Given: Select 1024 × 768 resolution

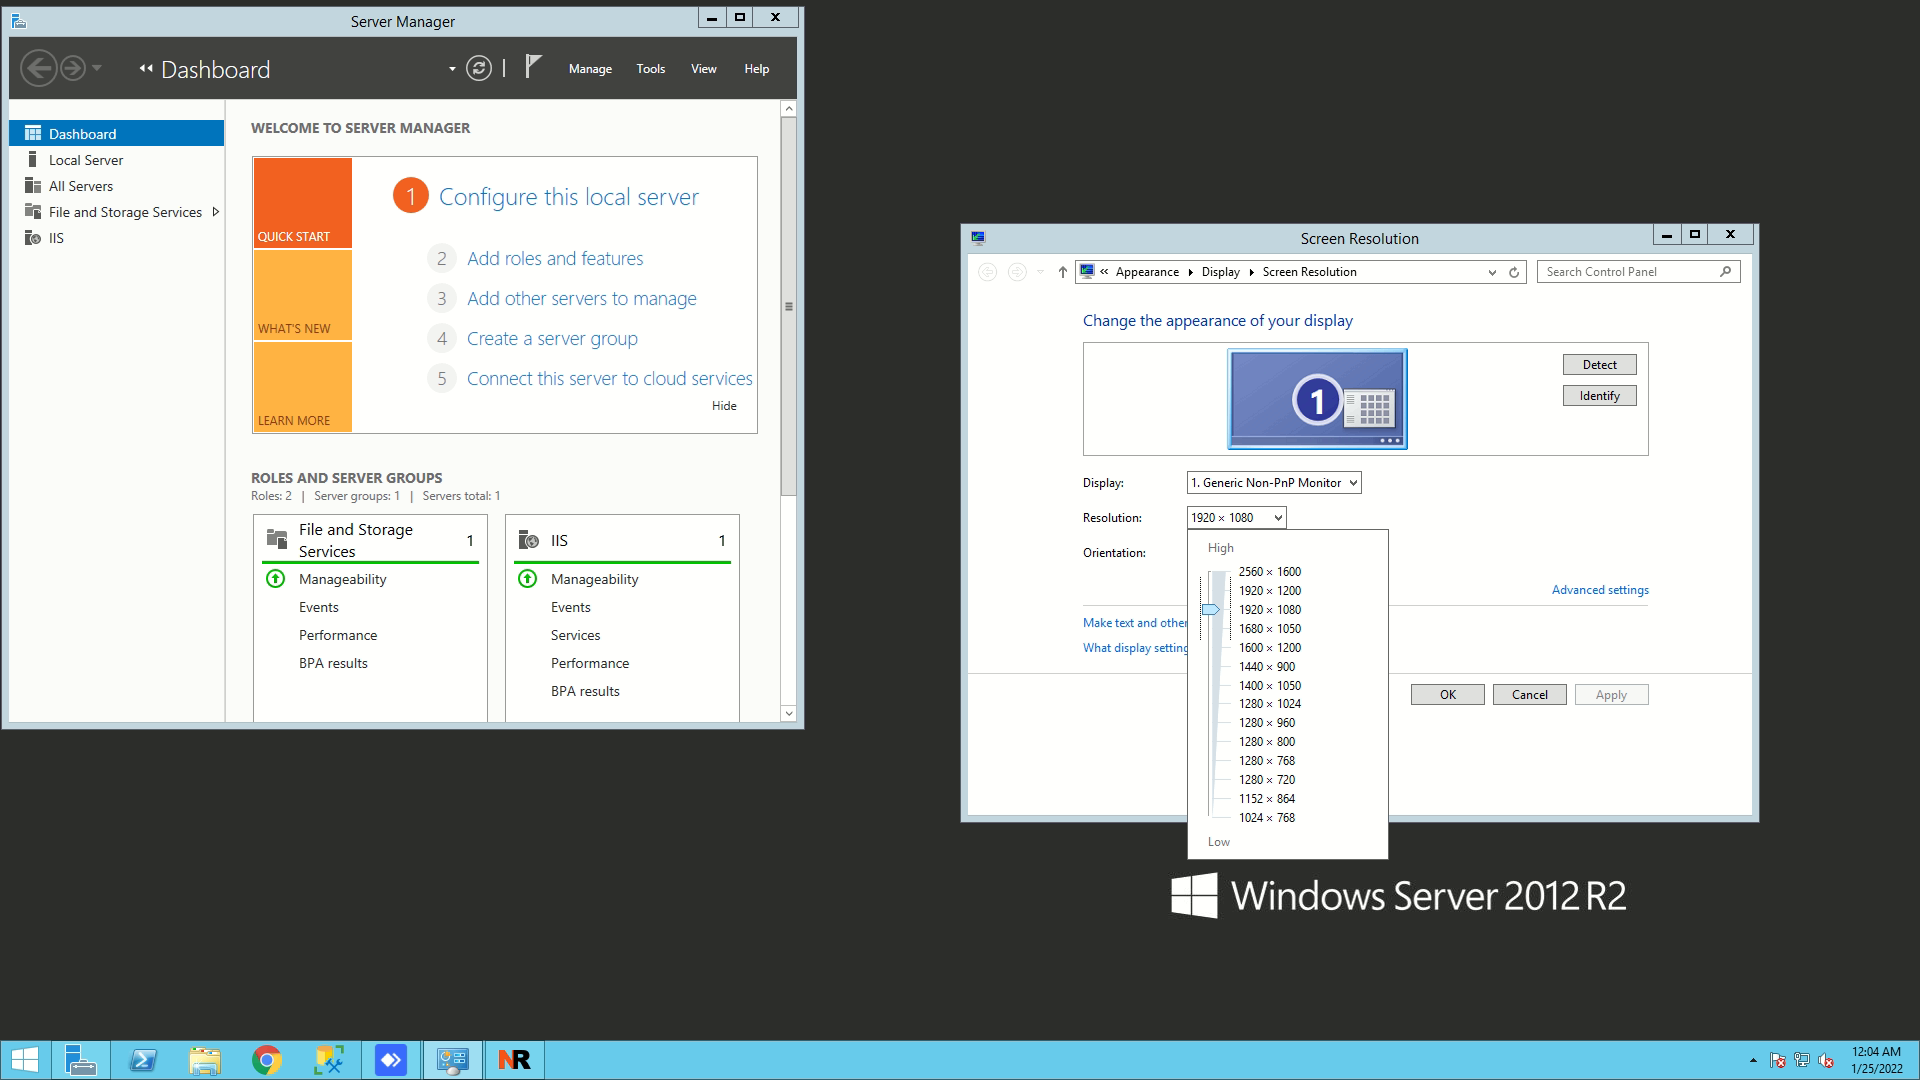Looking at the screenshot, I should pos(1267,818).
